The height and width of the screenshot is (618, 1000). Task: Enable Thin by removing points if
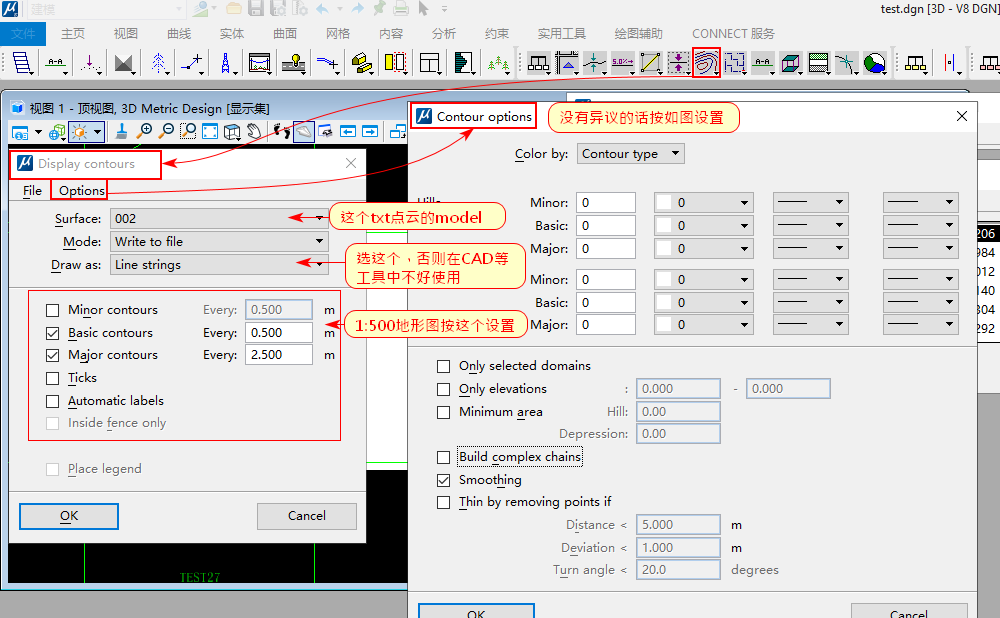[x=443, y=503]
